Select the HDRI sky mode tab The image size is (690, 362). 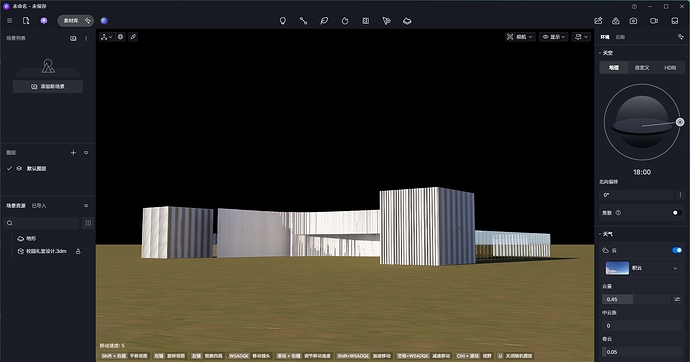(670, 68)
